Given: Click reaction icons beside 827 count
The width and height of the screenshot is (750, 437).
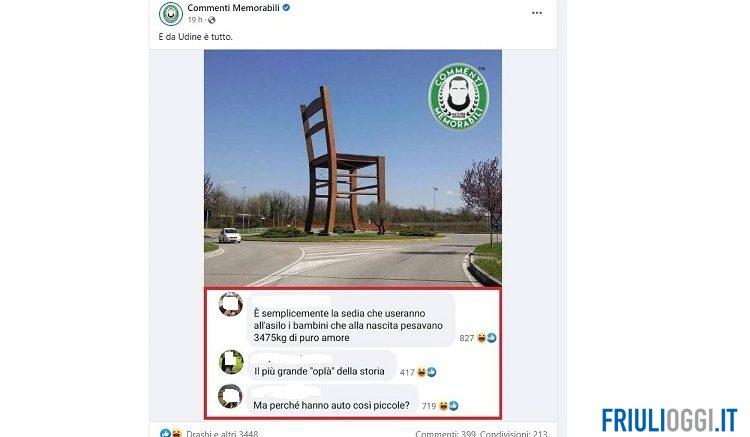Looking at the screenshot, I should point(486,338).
